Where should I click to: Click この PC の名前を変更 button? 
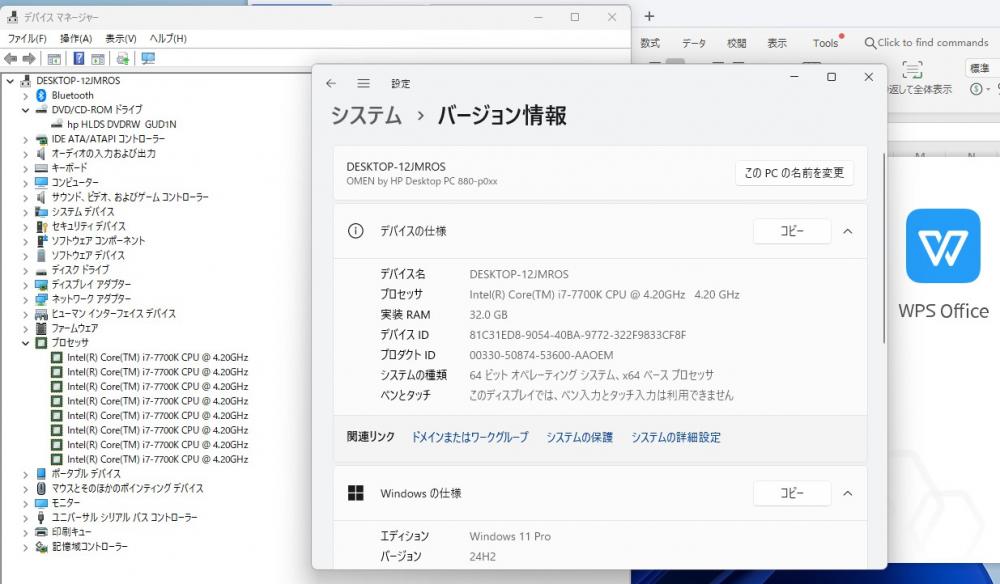[794, 173]
